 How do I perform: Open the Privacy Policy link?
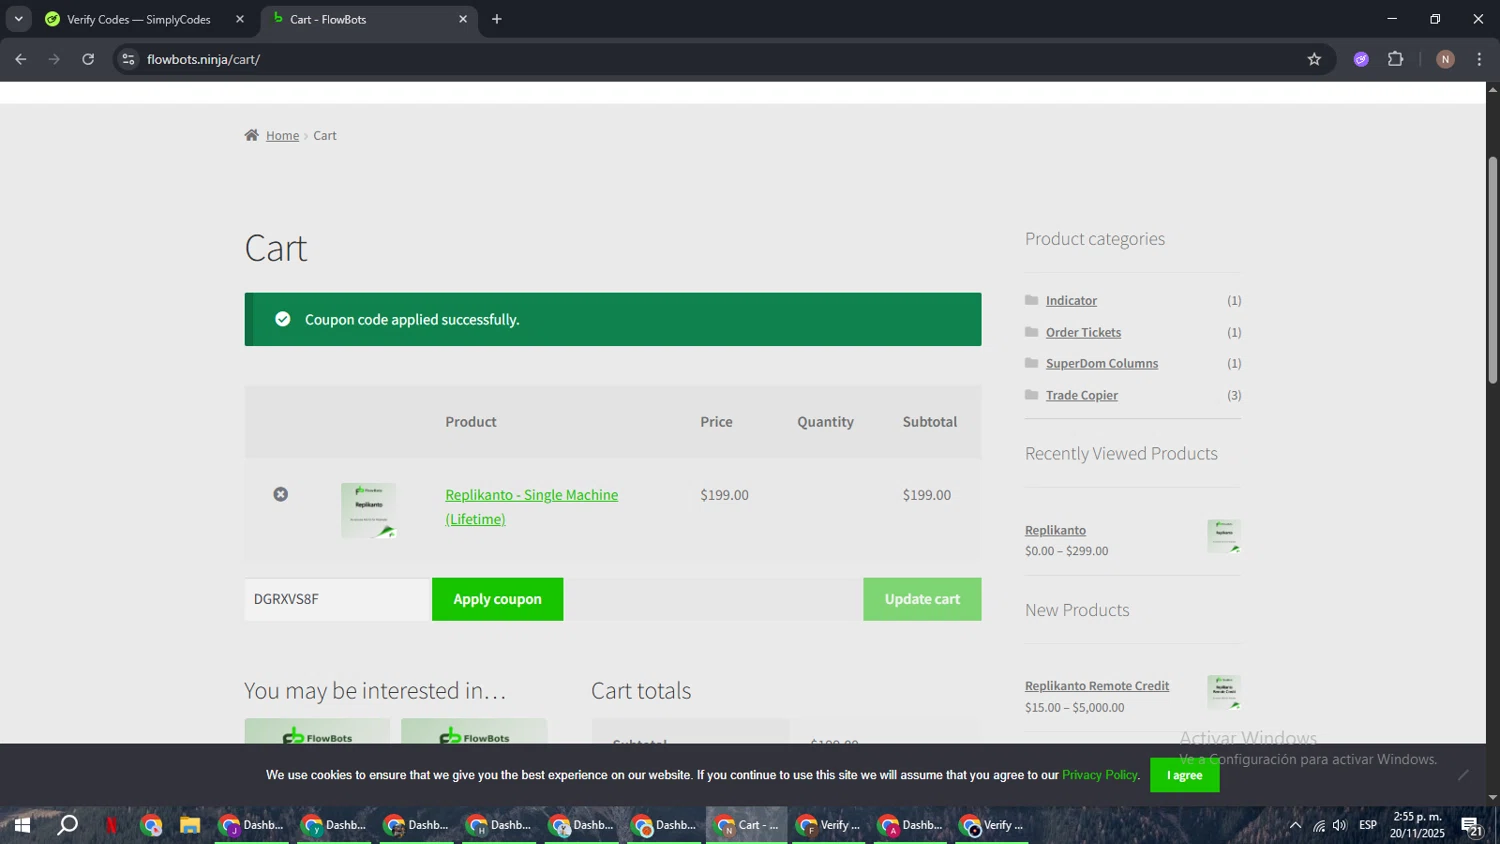pyautogui.click(x=1099, y=775)
